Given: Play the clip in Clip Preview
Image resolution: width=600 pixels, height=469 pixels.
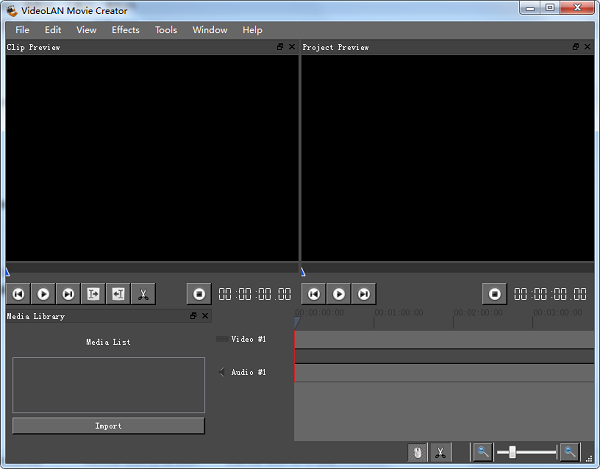Looking at the screenshot, I should click(43, 294).
